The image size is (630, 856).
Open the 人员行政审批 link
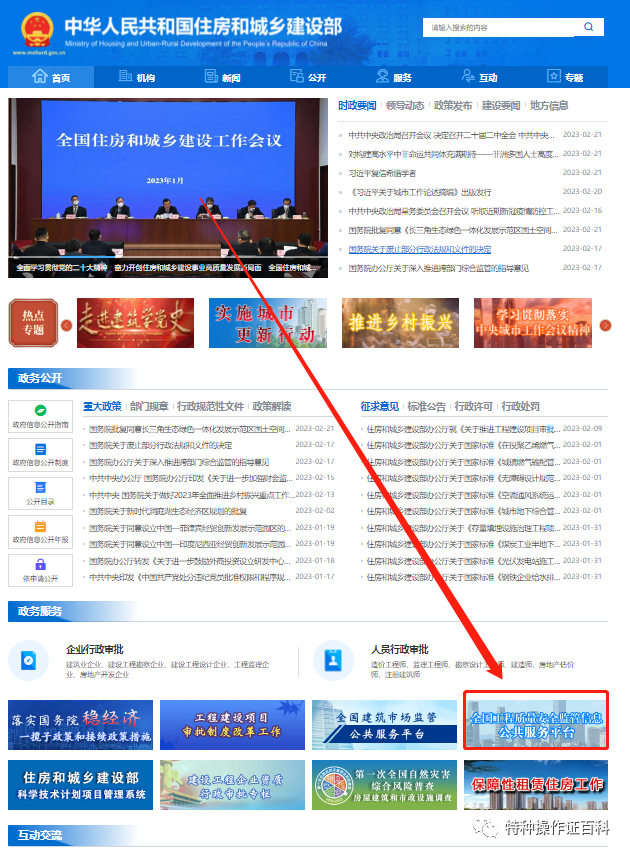(400, 650)
